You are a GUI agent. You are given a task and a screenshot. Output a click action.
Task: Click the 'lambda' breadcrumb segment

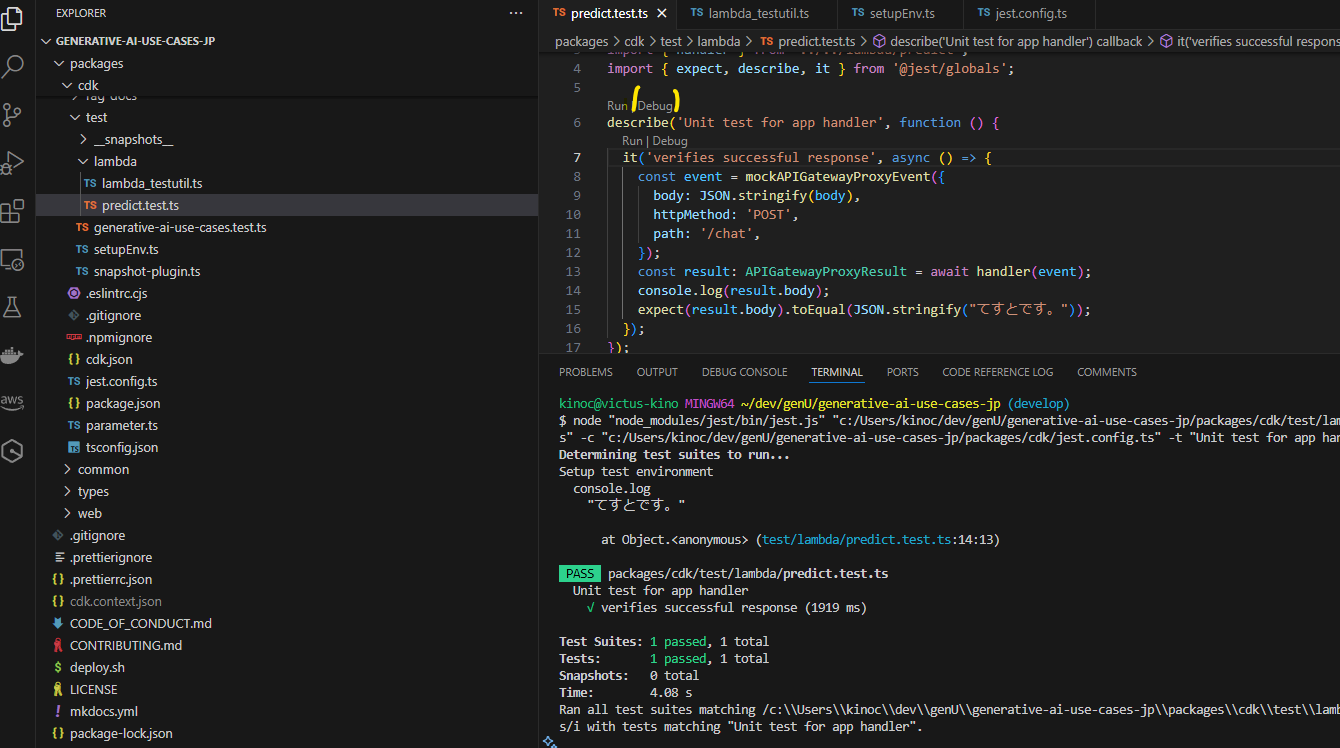(718, 41)
